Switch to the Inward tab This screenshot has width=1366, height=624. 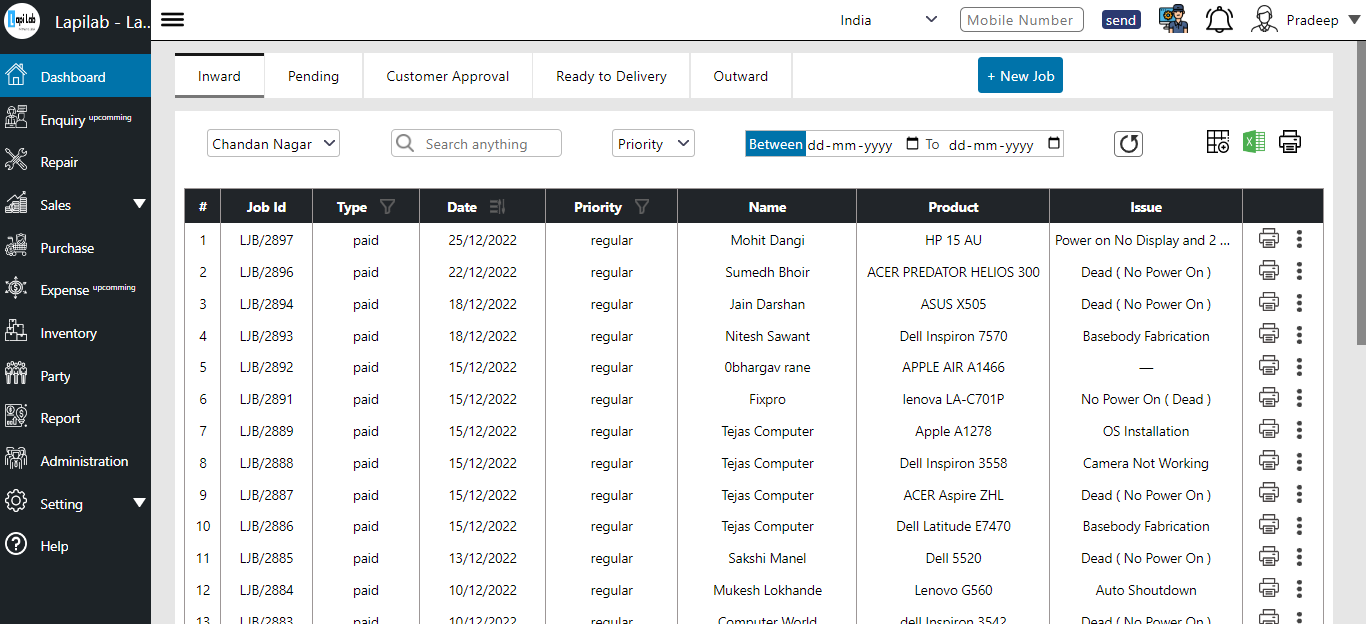click(219, 76)
